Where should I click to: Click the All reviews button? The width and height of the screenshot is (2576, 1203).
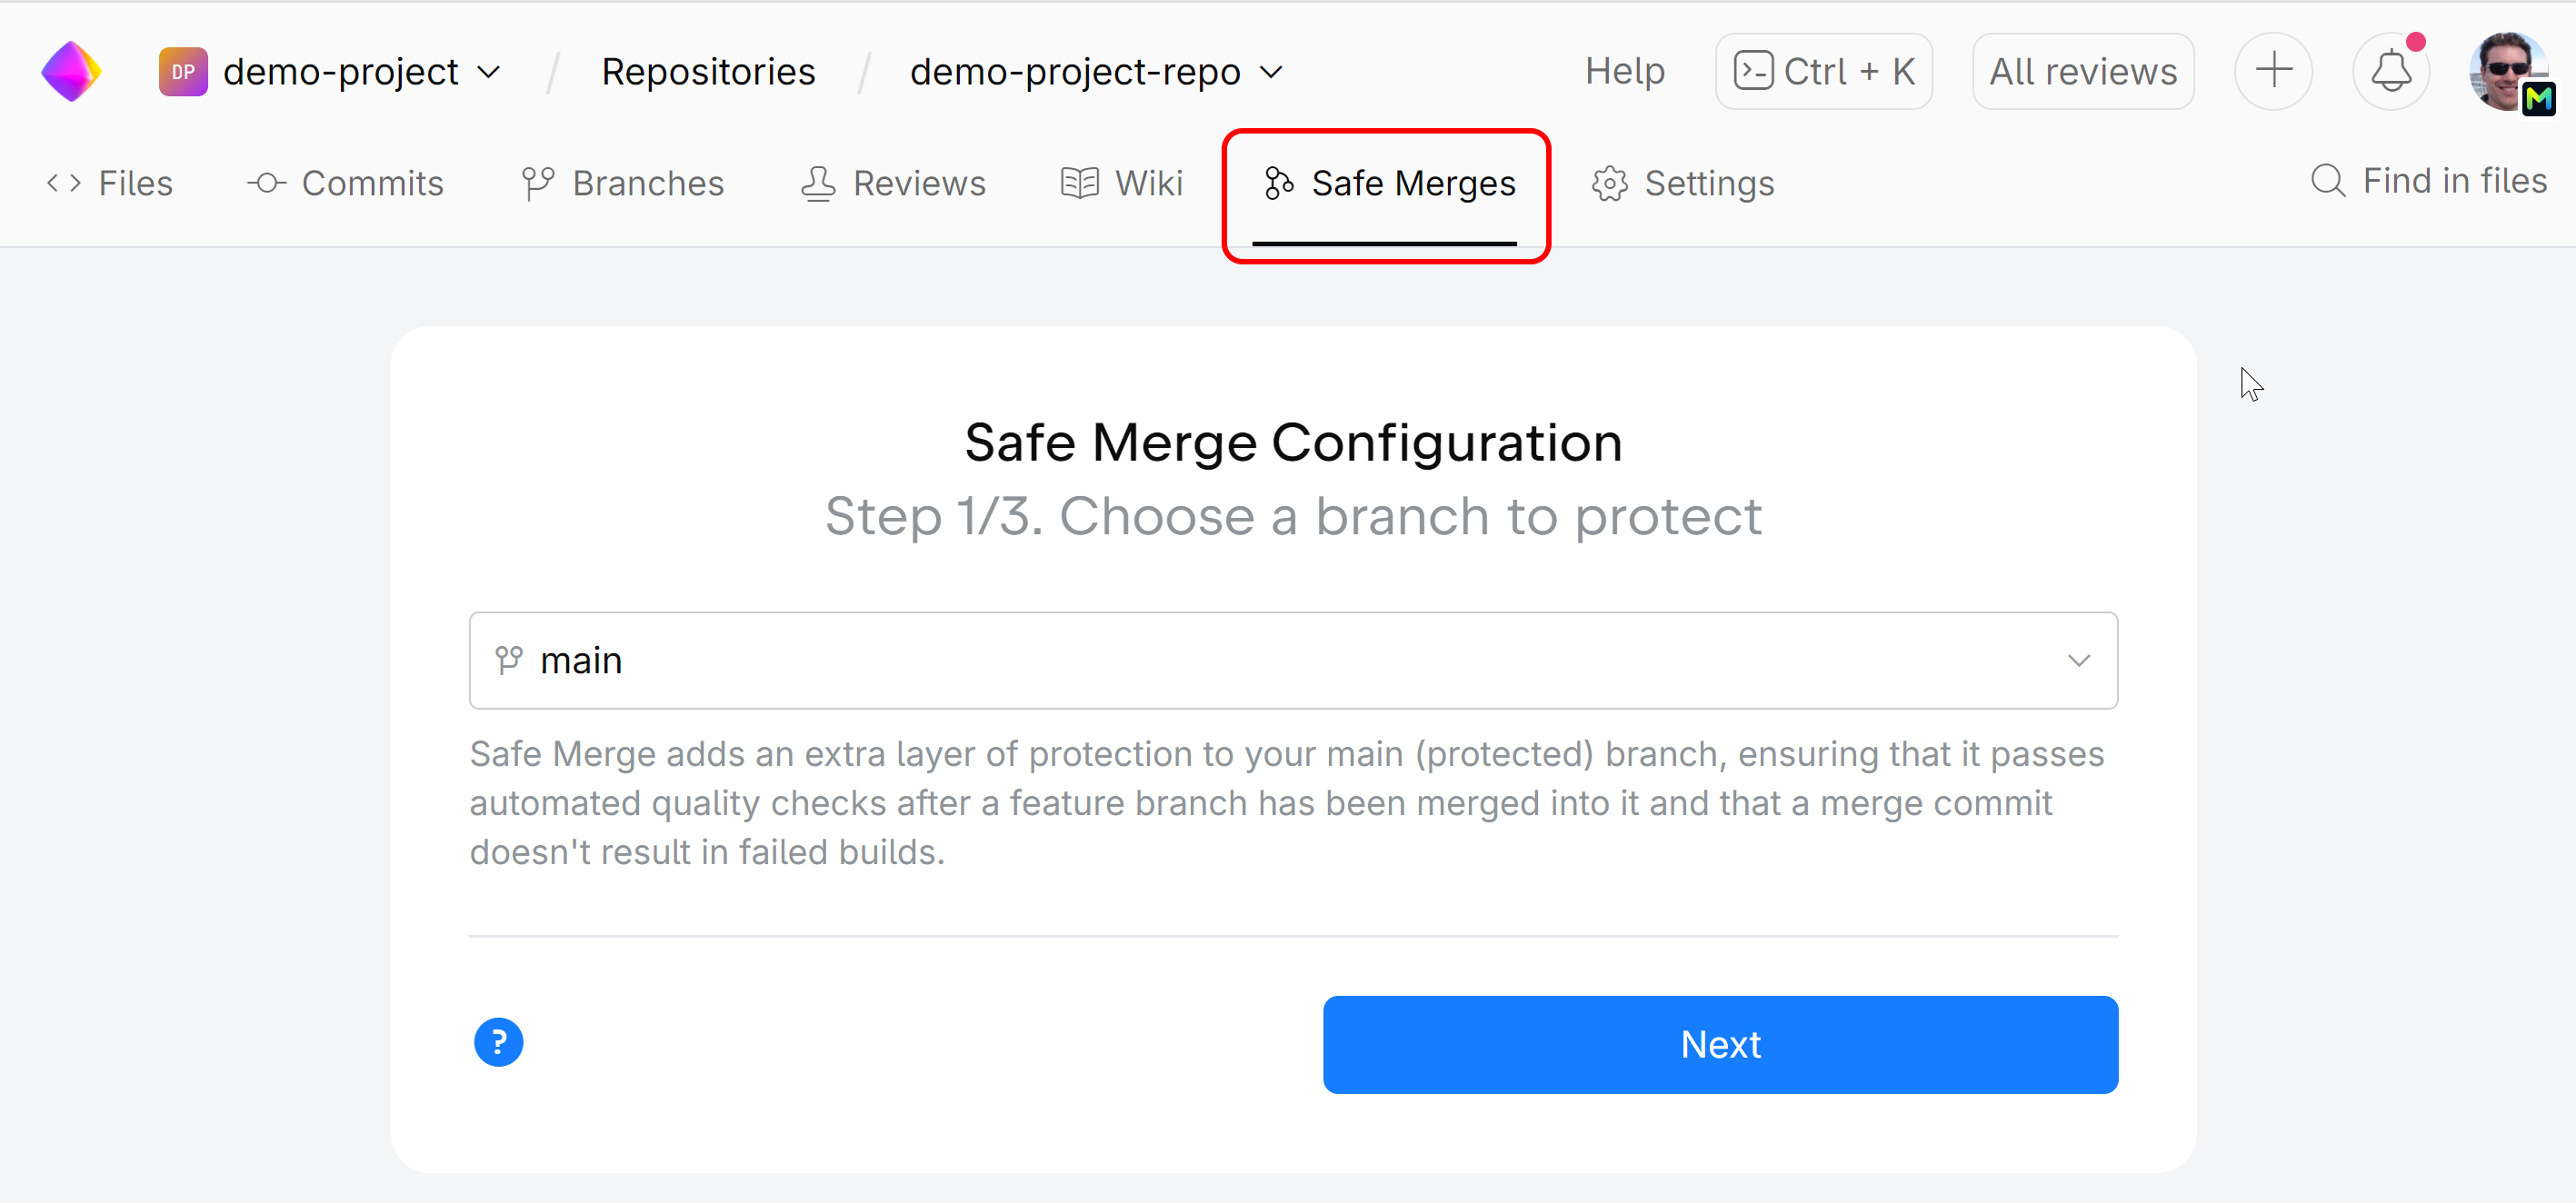[x=2082, y=72]
